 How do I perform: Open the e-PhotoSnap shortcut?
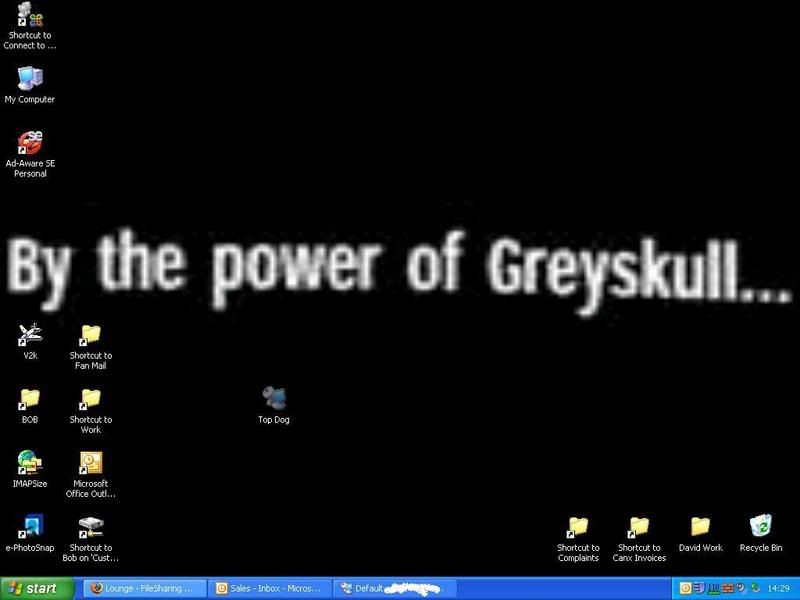tap(30, 534)
